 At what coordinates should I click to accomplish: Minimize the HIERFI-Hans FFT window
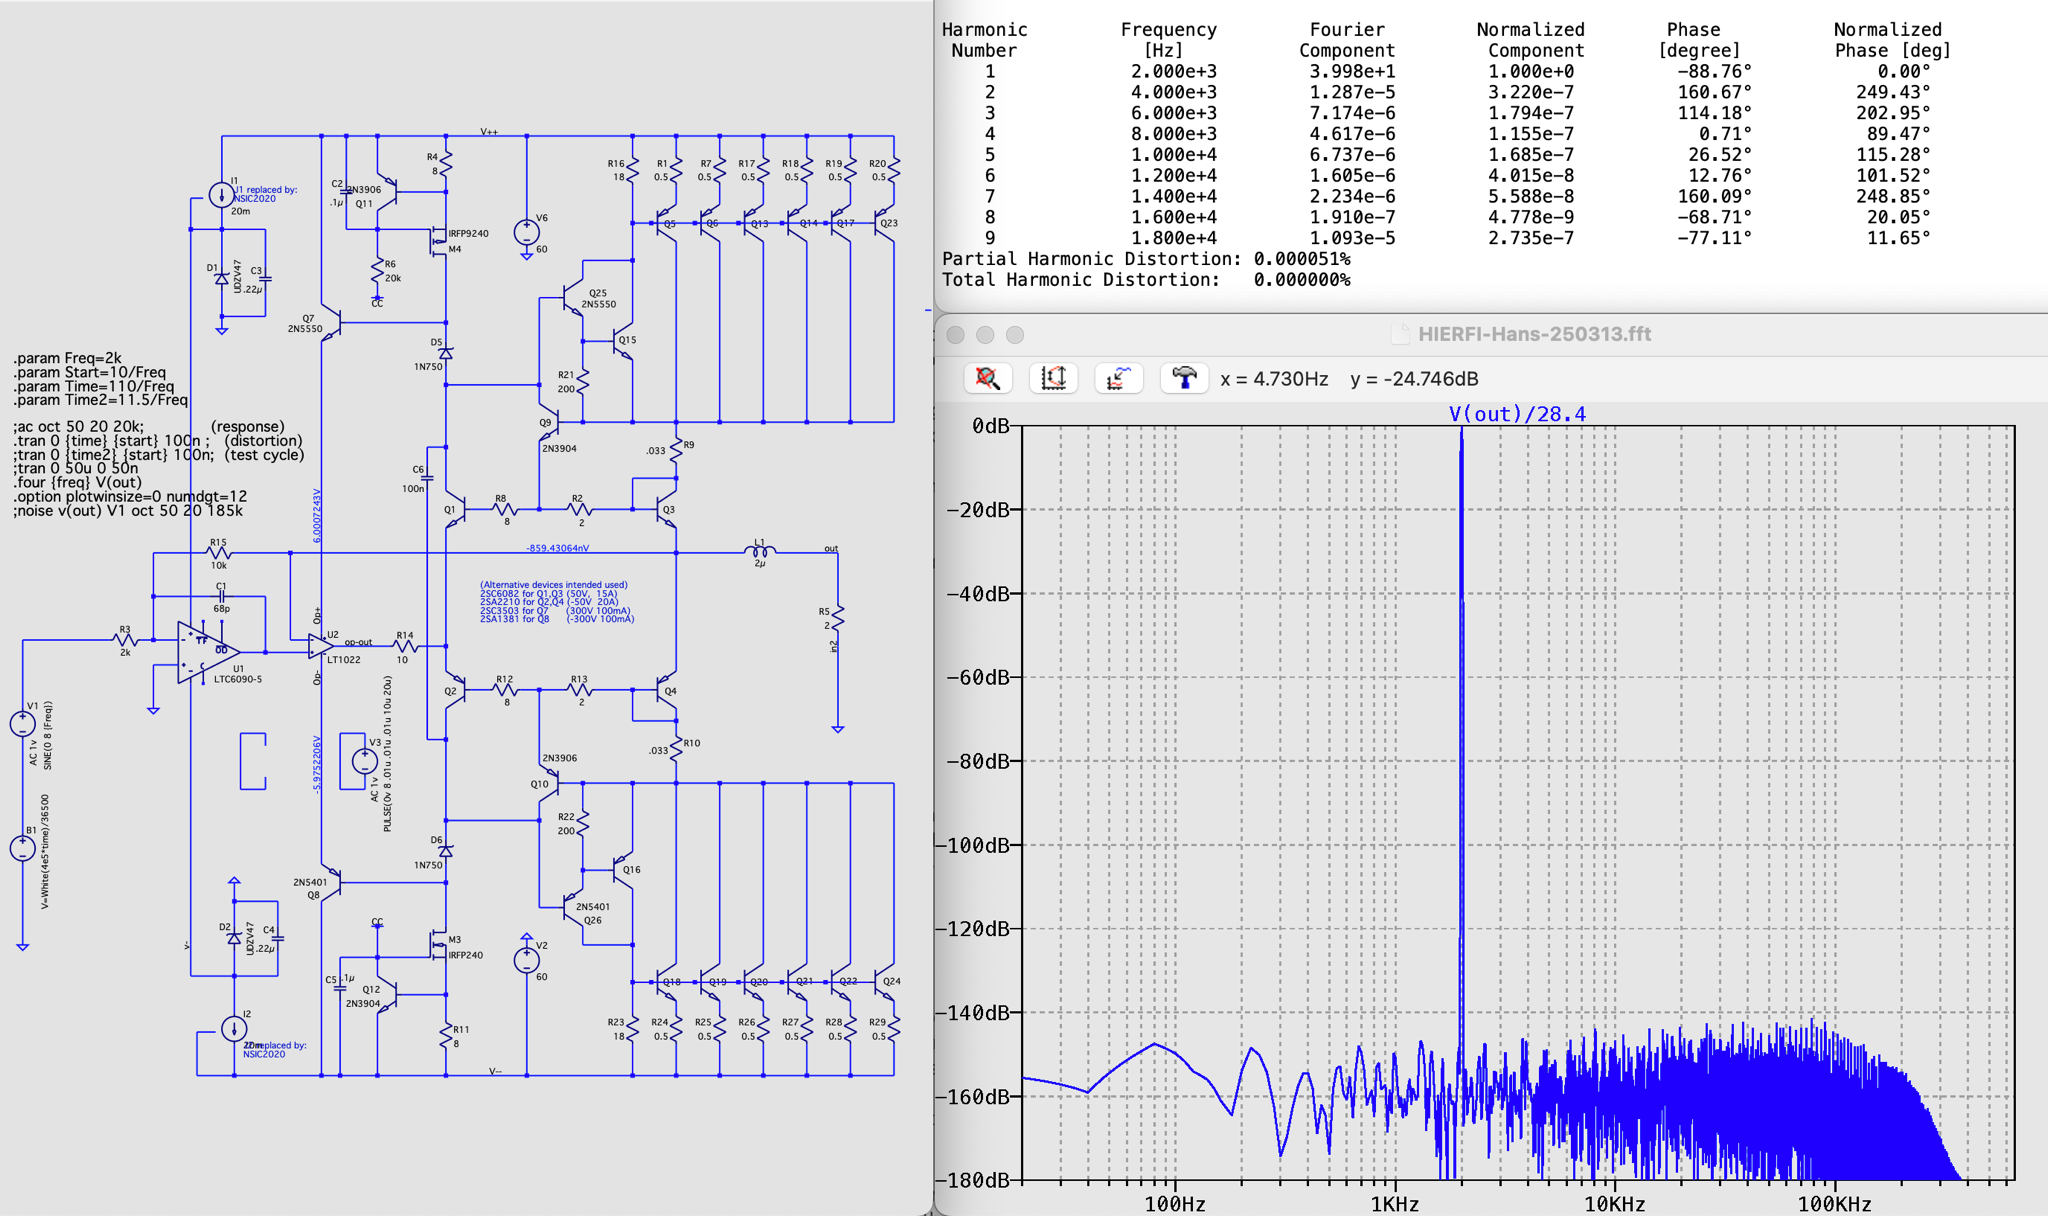click(985, 335)
